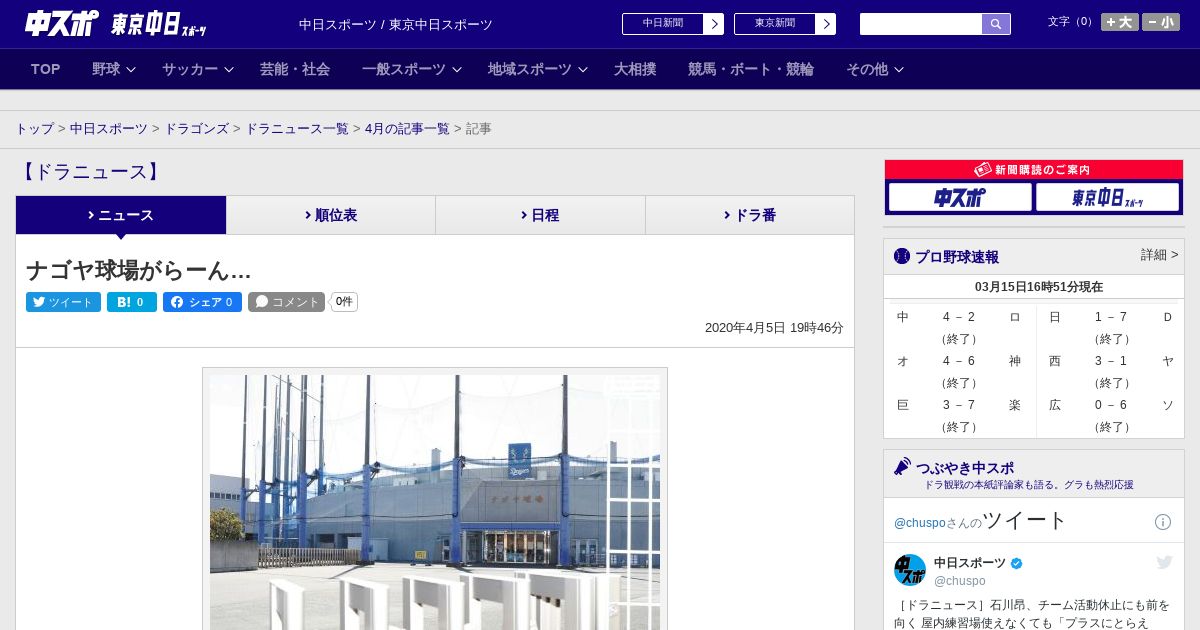Viewport: 1200px width, 630px height.
Task: Switch to the 順位表 tab
Action: tap(331, 215)
